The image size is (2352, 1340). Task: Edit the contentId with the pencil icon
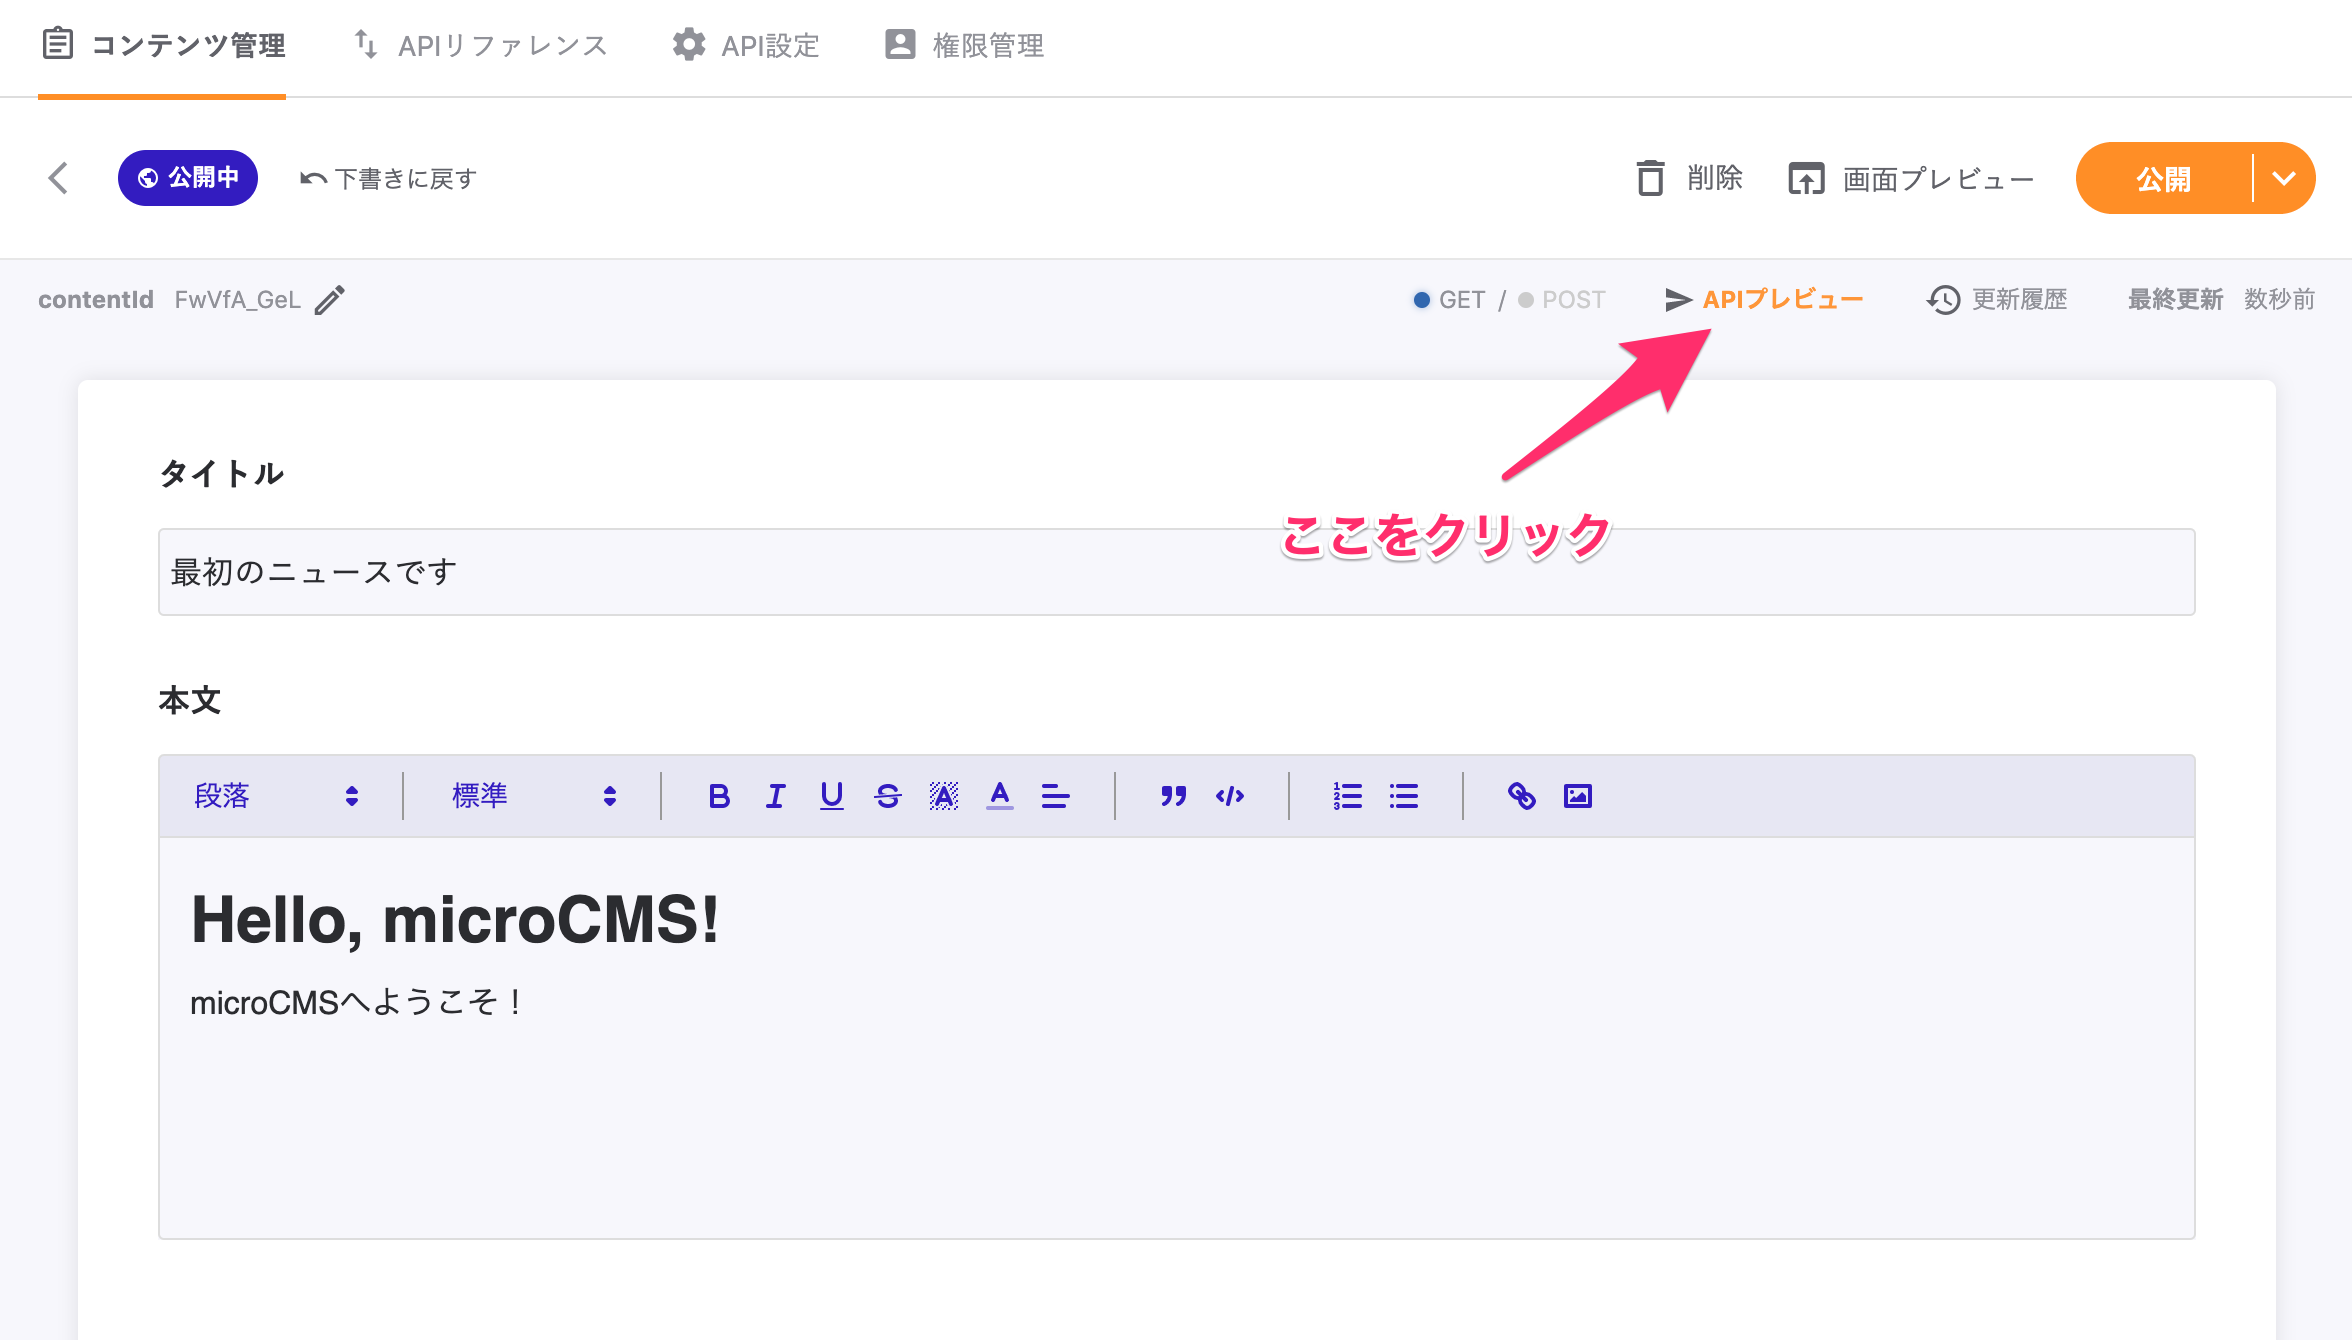tap(330, 298)
